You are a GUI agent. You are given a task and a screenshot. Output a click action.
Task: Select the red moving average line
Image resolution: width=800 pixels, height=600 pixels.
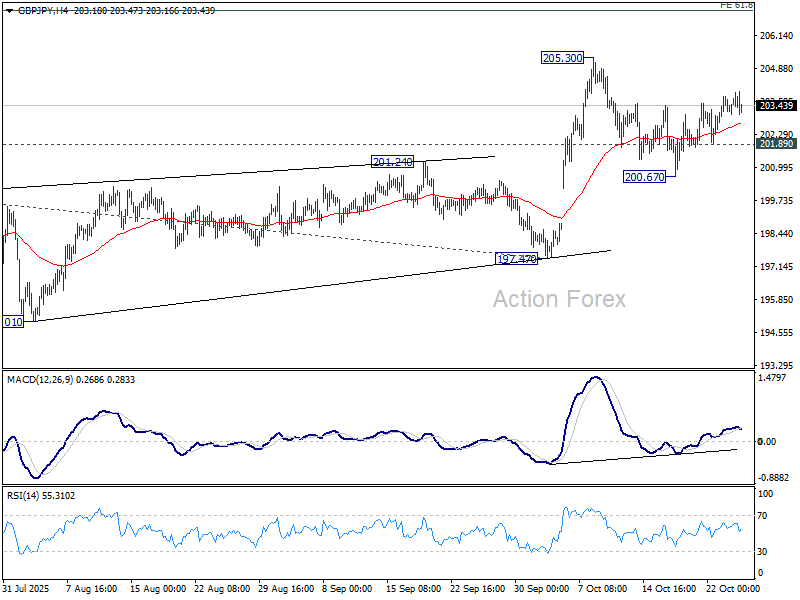pyautogui.click(x=300, y=214)
